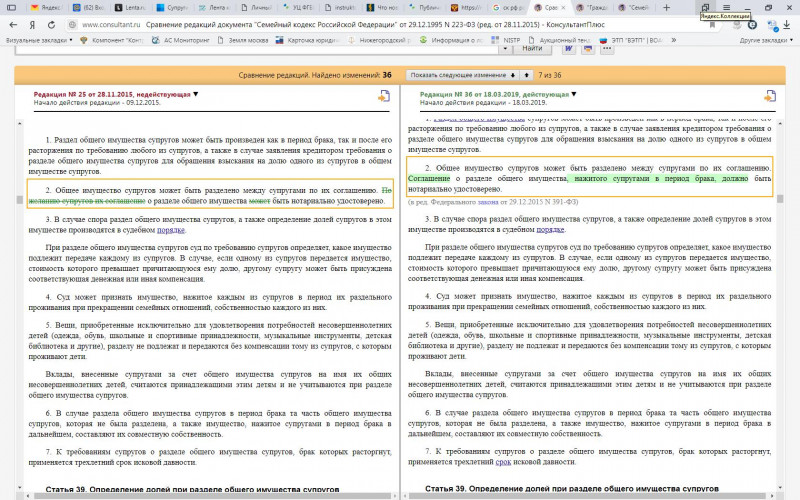
Task: Switch to the 'Что нов' tab
Action: (382, 8)
